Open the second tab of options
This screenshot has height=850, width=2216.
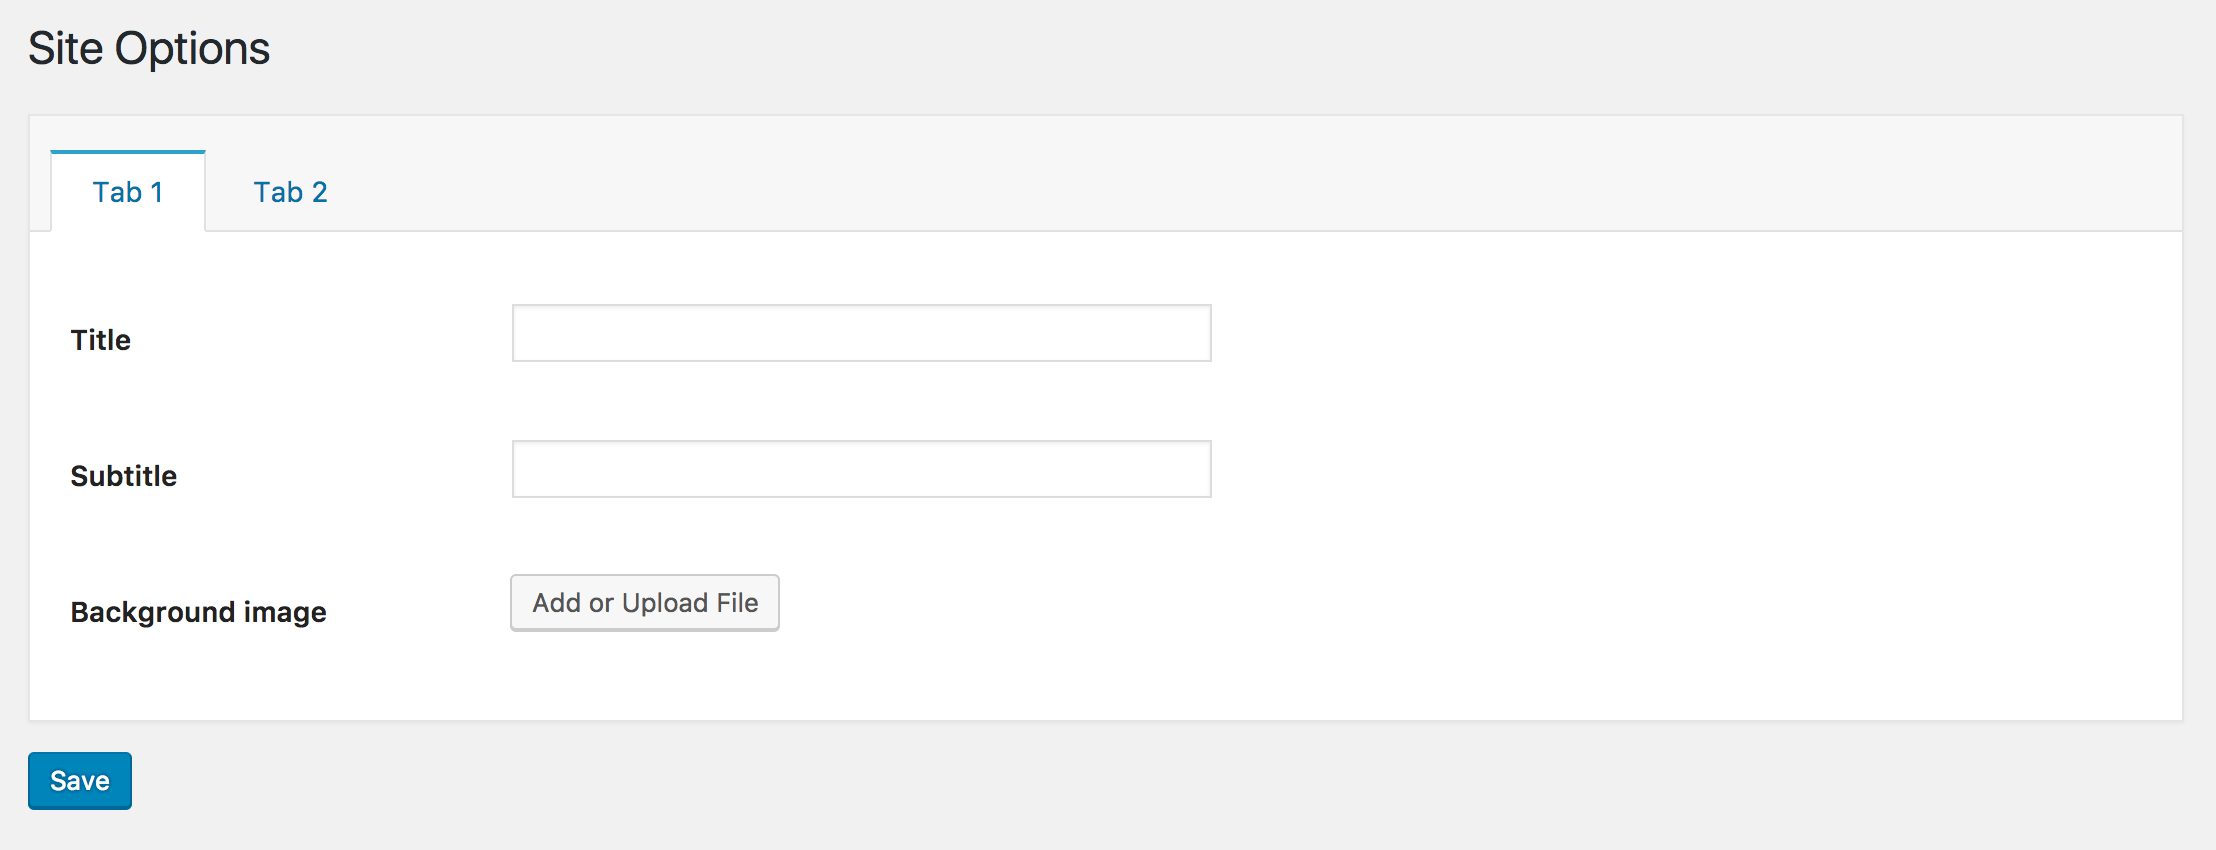[x=290, y=192]
